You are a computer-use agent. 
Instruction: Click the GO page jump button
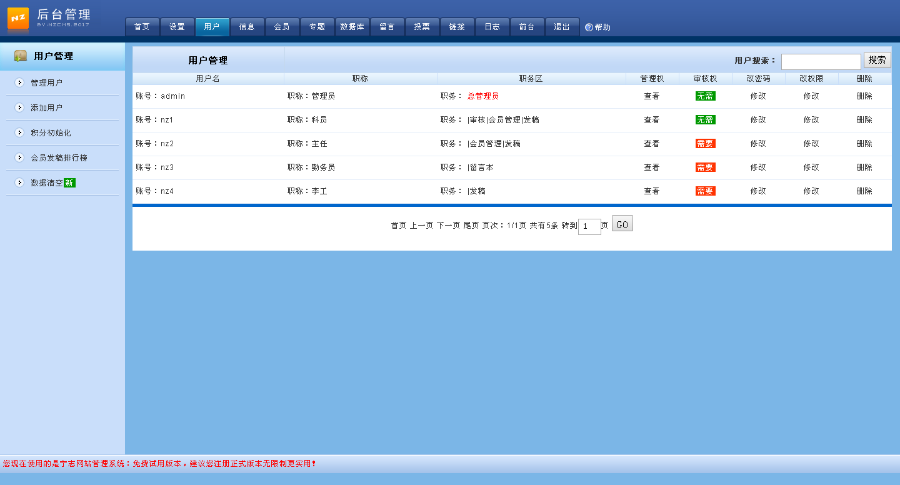coord(622,224)
